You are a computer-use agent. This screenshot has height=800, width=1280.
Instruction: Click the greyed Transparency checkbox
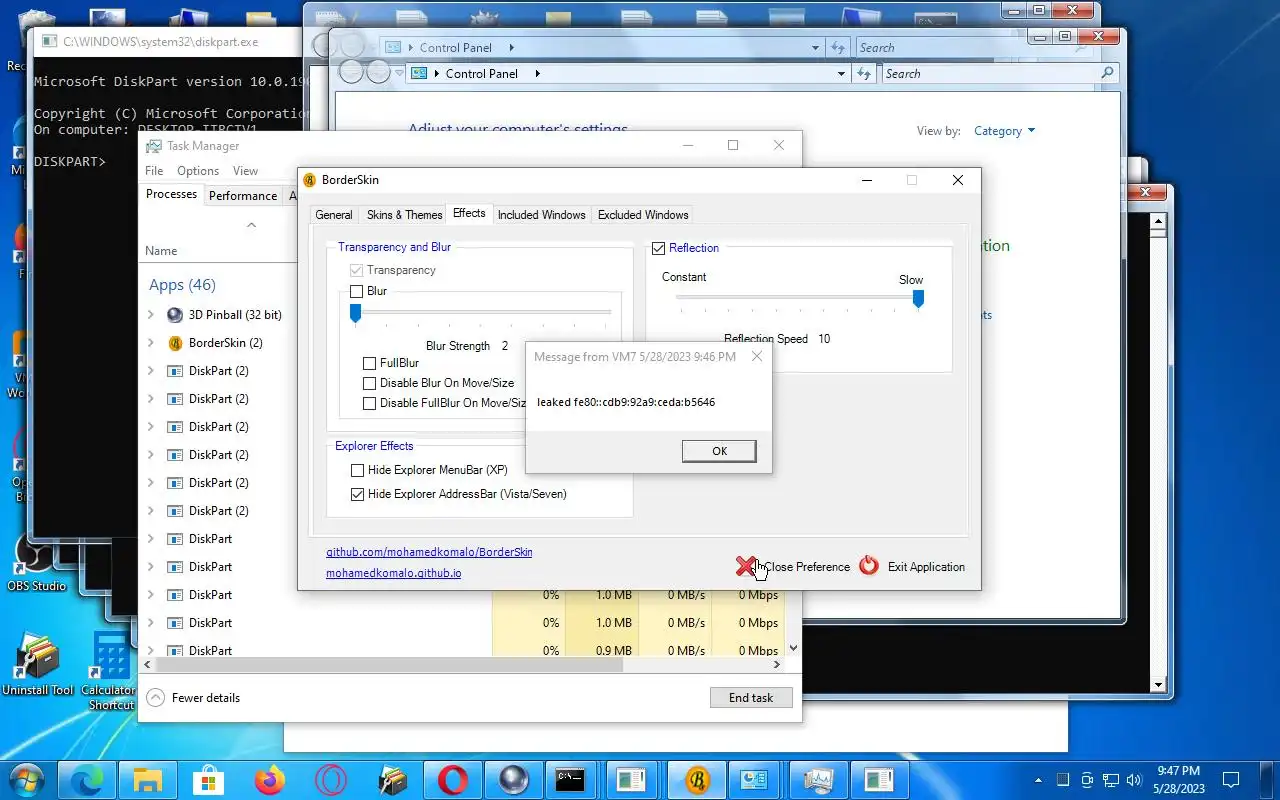(x=356, y=271)
